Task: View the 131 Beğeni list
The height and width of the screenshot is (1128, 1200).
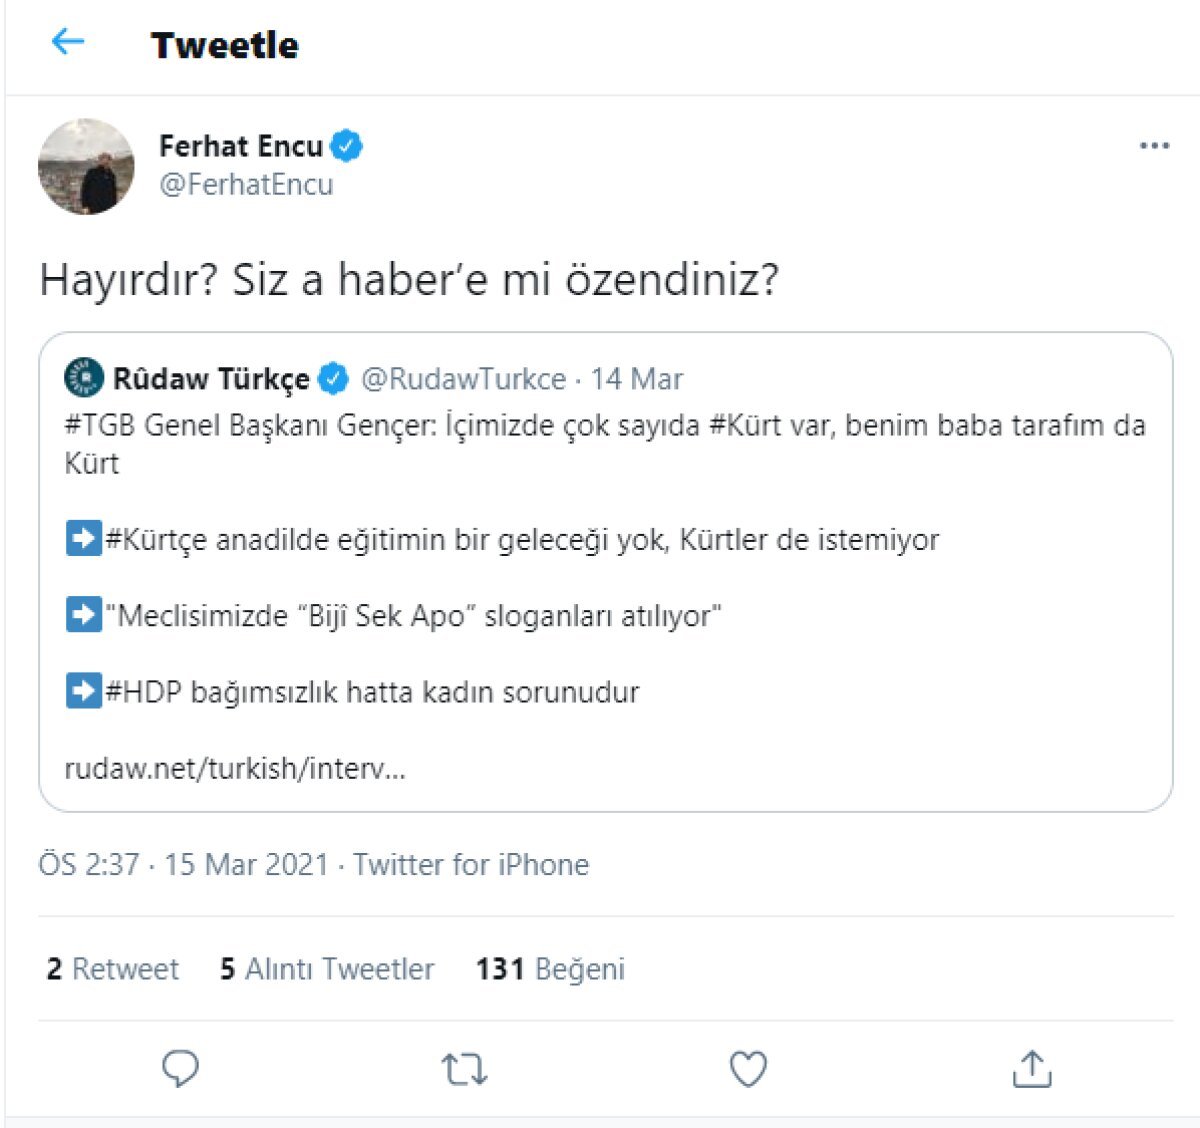Action: pyautogui.click(x=550, y=969)
